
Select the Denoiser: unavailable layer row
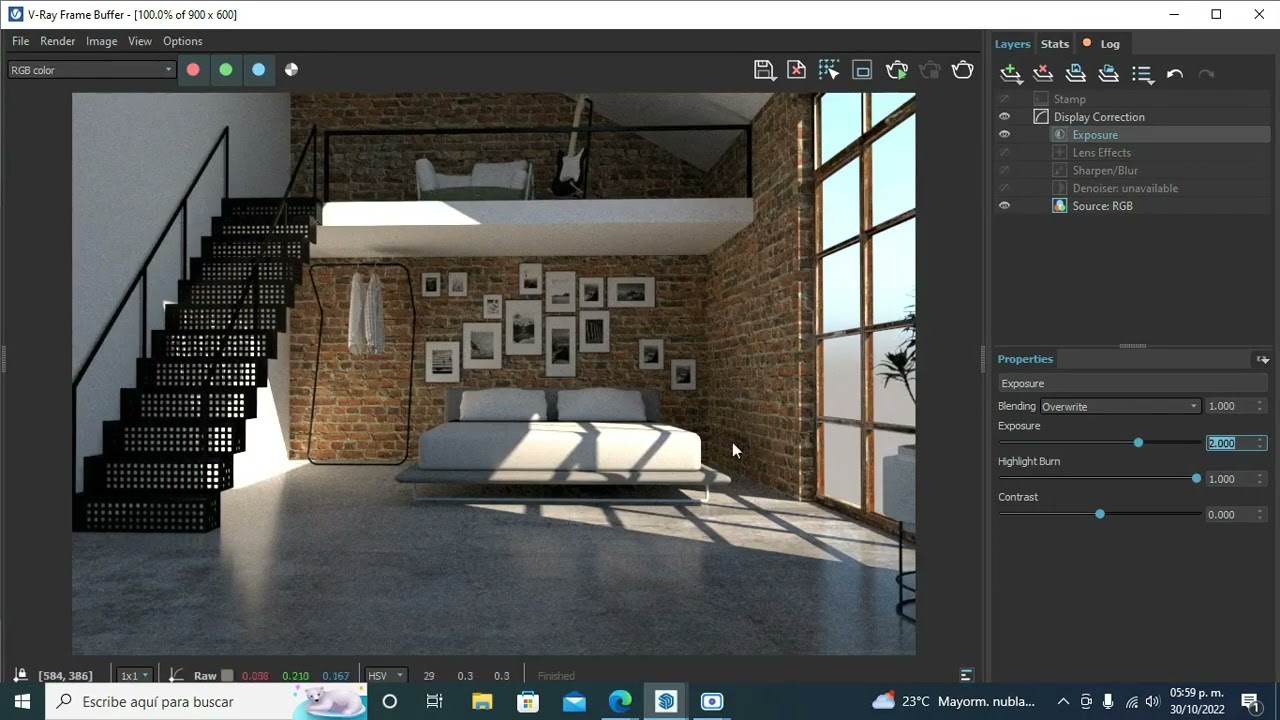pyautogui.click(x=1132, y=188)
